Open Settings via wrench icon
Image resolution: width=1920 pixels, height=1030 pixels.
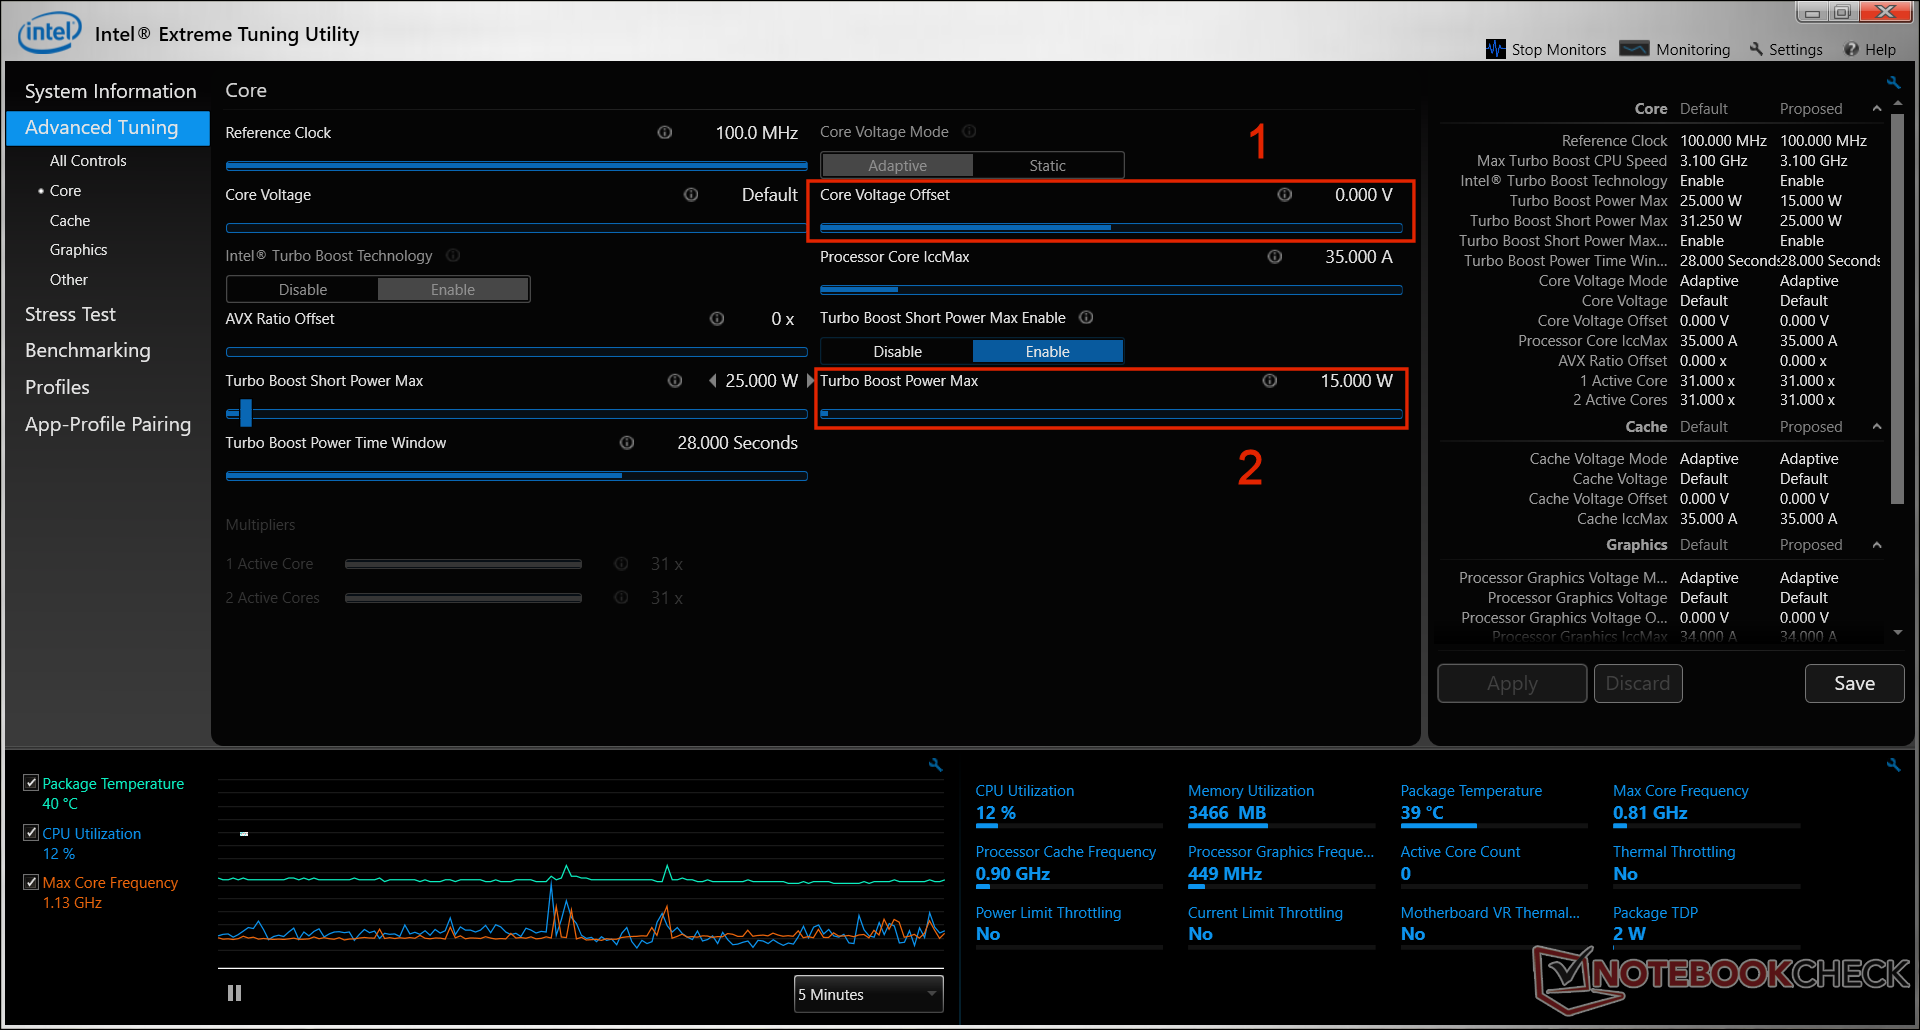click(1756, 49)
